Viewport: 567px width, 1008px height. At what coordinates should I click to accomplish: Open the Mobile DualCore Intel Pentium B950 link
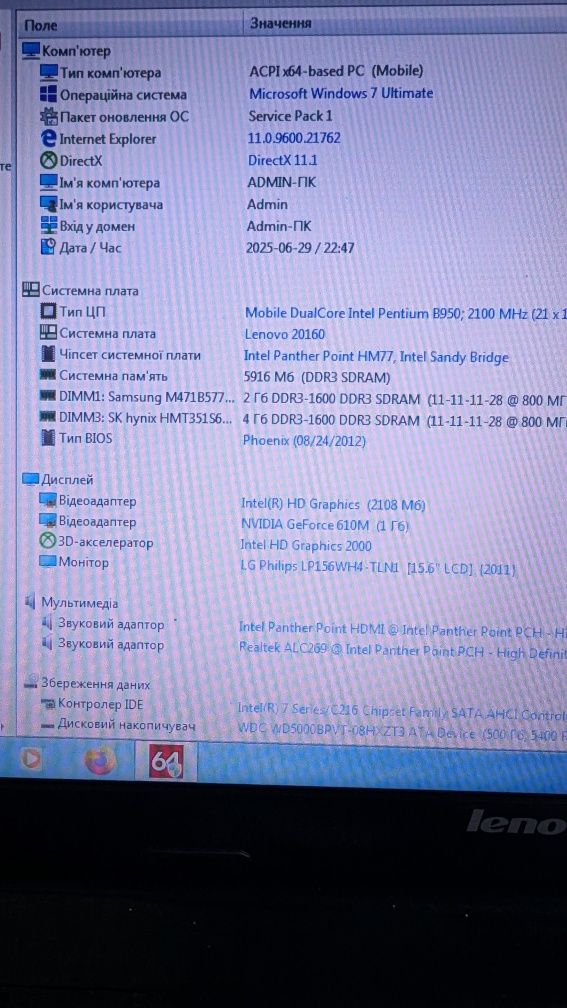point(406,314)
